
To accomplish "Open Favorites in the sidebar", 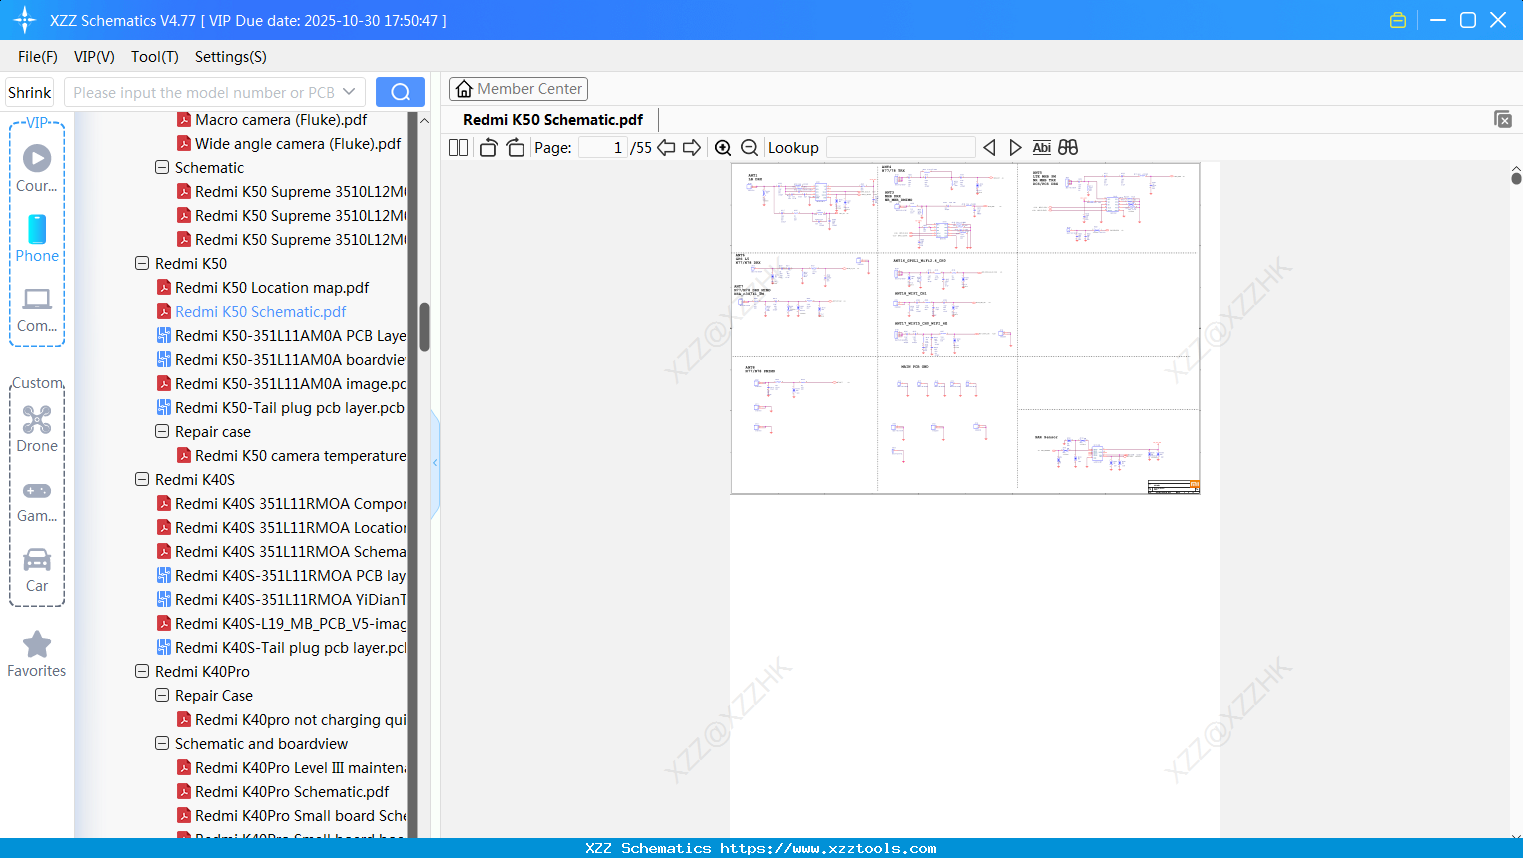I will pos(37,655).
